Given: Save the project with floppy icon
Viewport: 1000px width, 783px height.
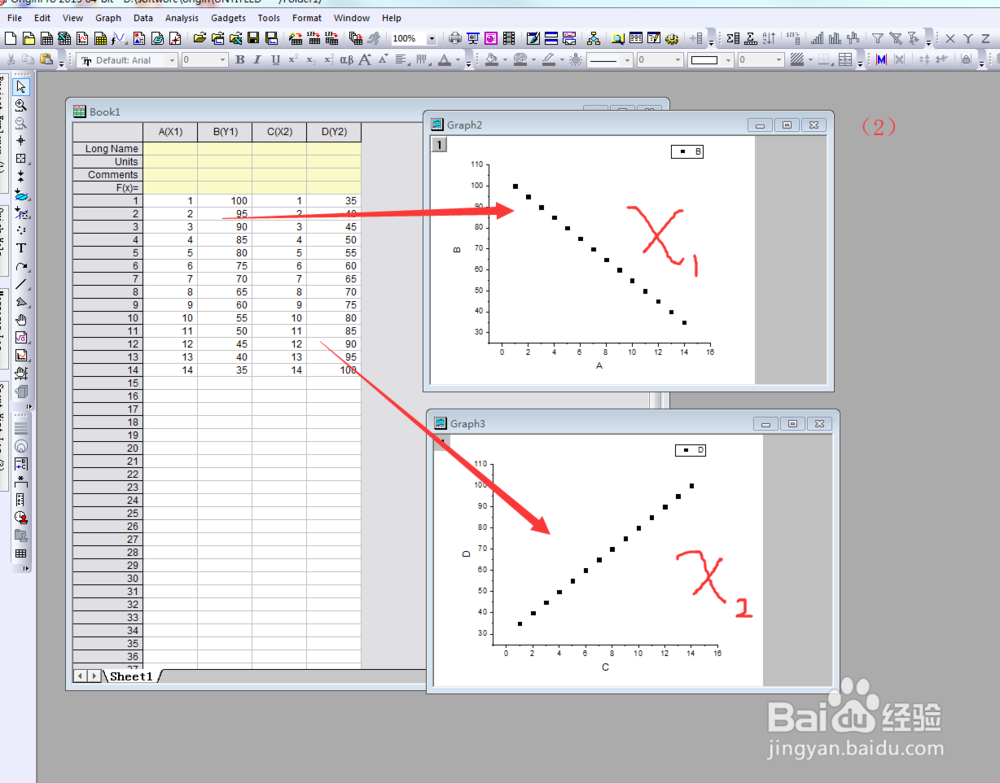Looking at the screenshot, I should (x=253, y=39).
